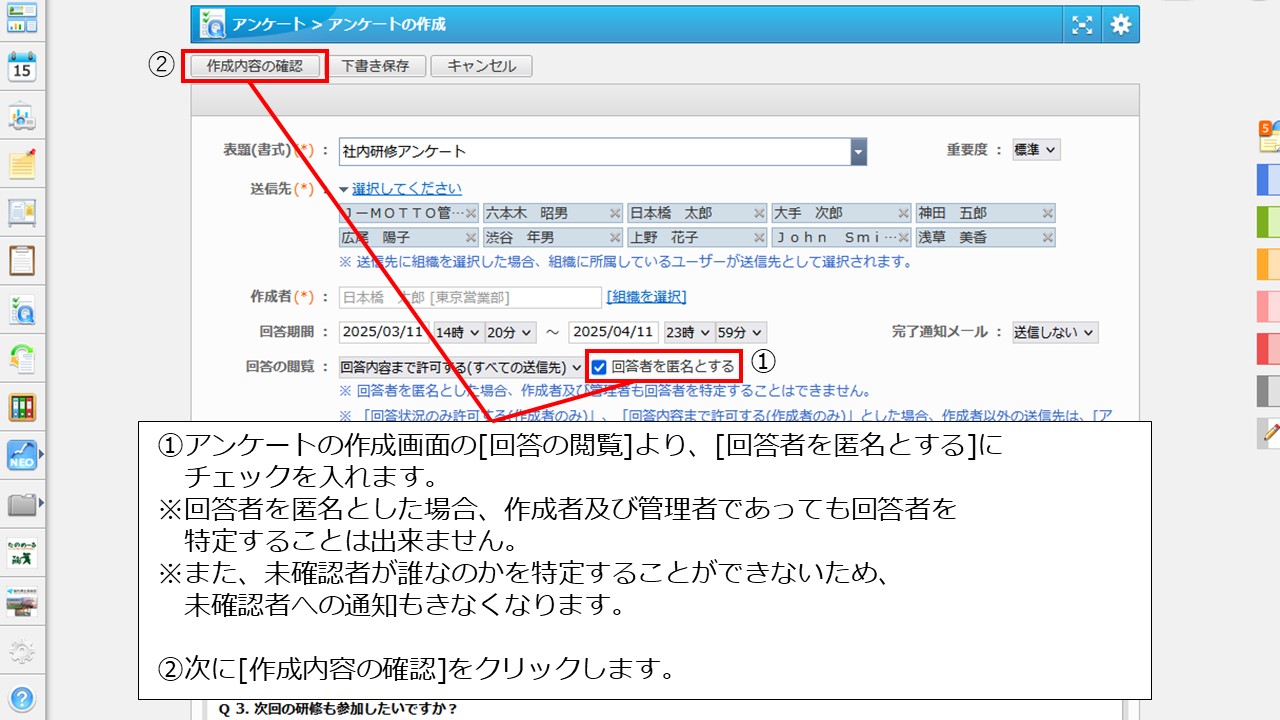Open the 回答の閲覧 permission dropdown
1280x720 pixels.
click(461, 367)
